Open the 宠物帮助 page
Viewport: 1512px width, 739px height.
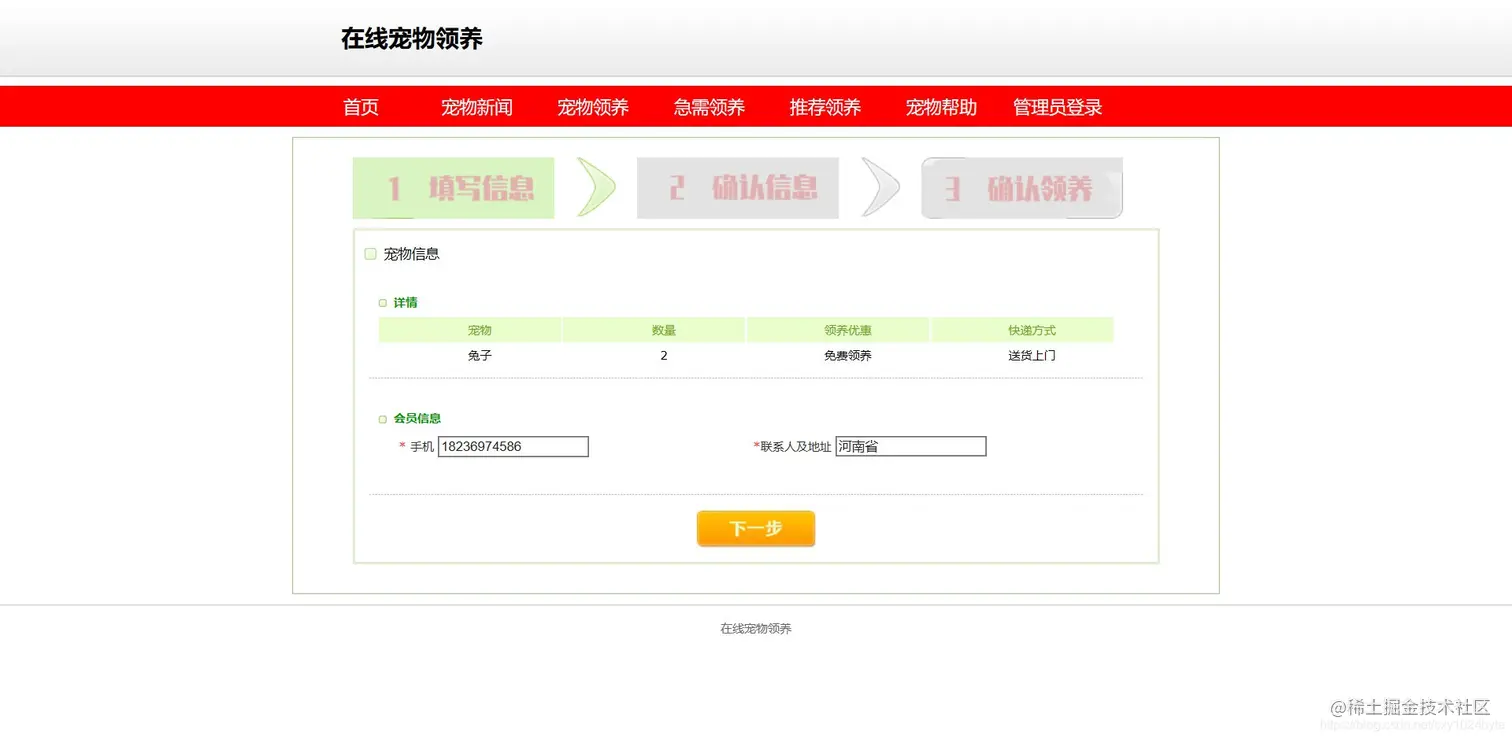[x=941, y=107]
